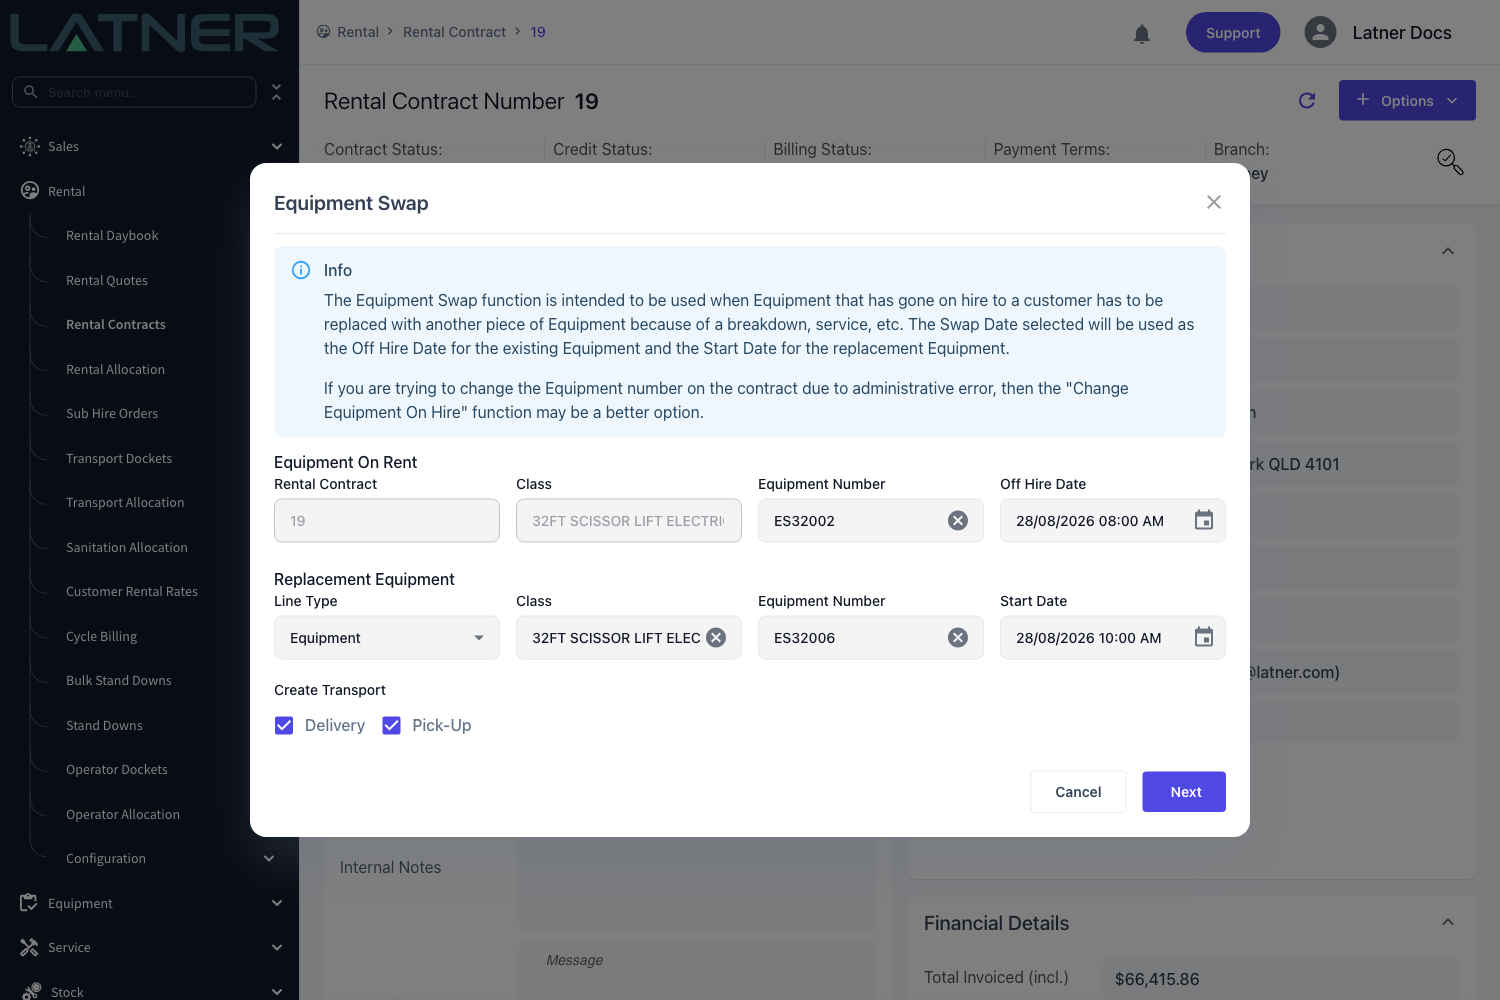
Task: Clear the replacement 32FT Scissor Lift class
Action: pyautogui.click(x=716, y=638)
